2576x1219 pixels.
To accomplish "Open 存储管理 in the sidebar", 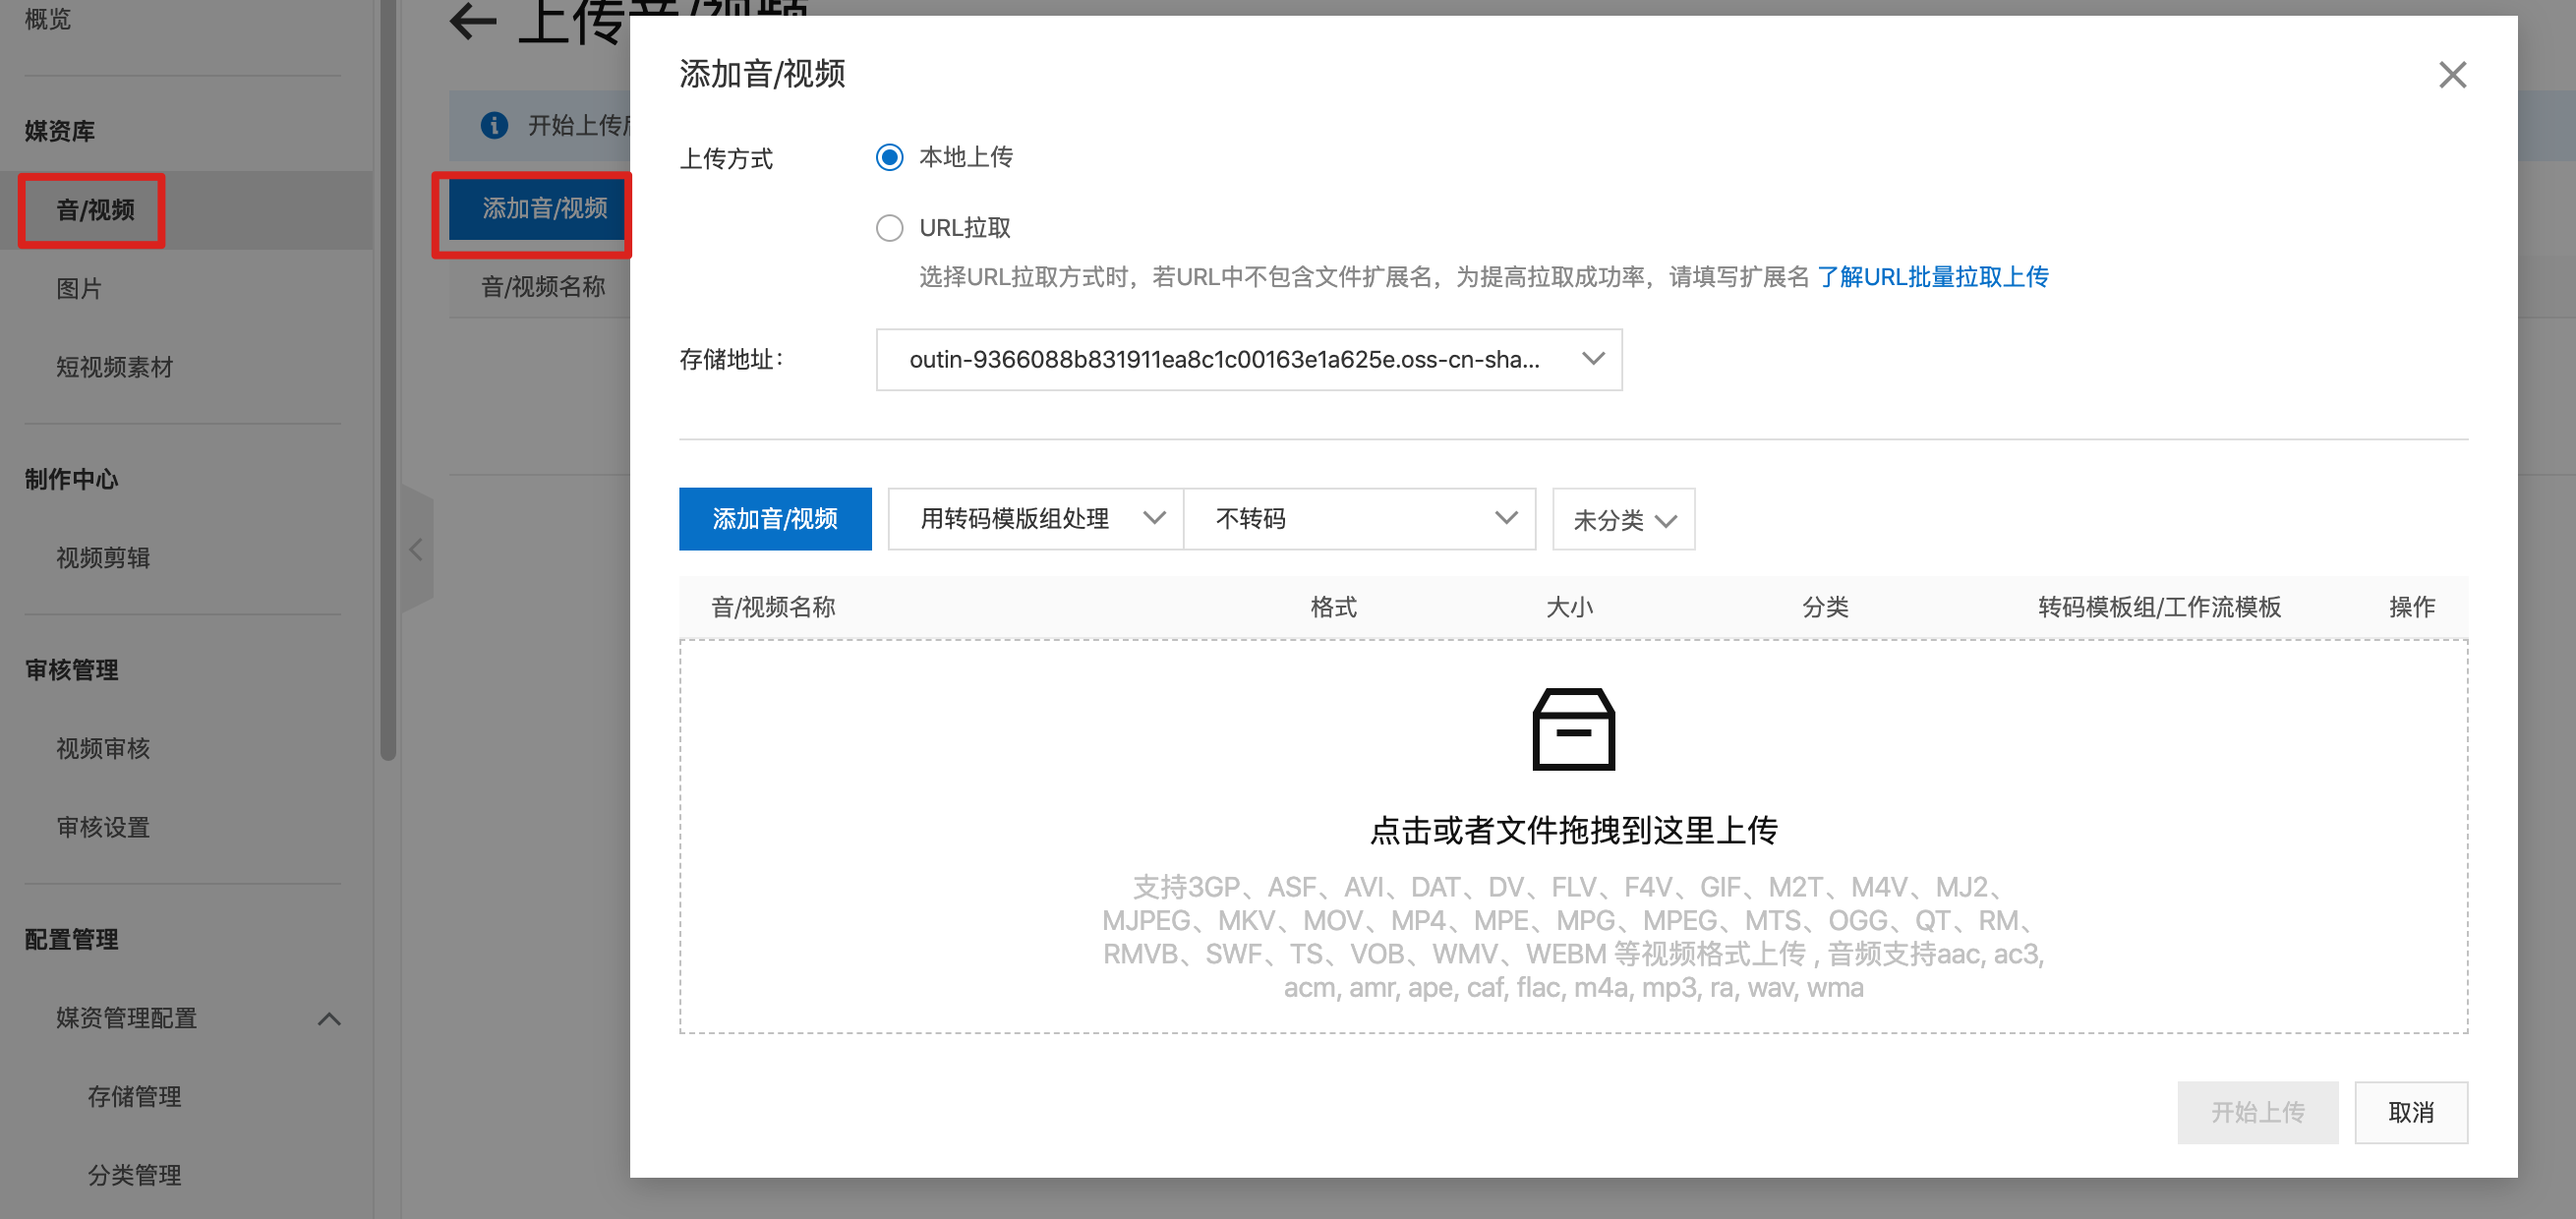I will [134, 1097].
